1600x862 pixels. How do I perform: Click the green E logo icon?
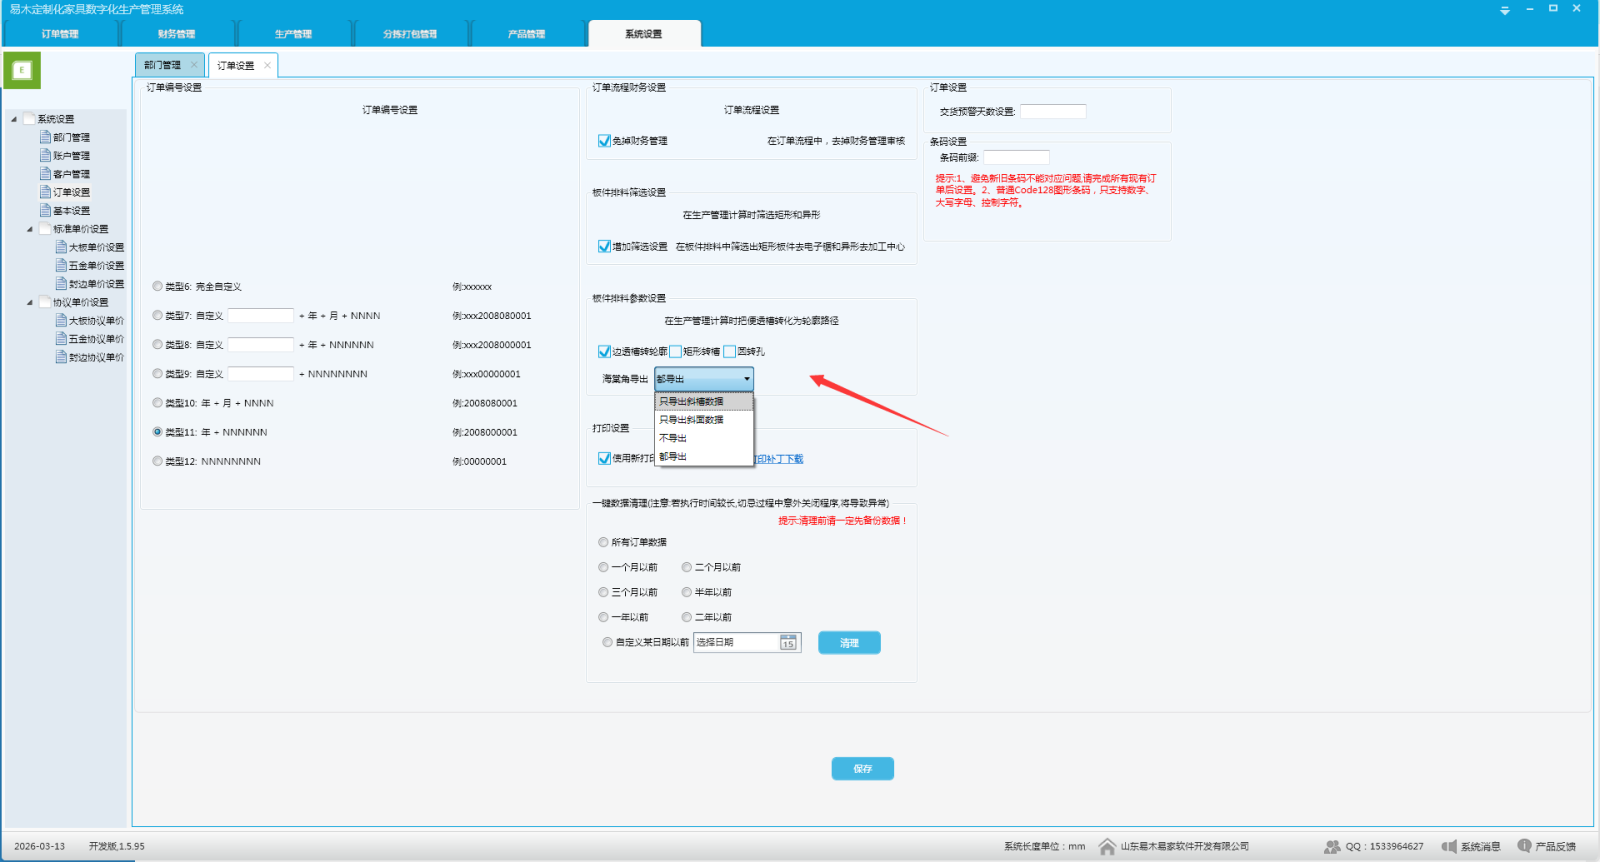(x=22, y=70)
